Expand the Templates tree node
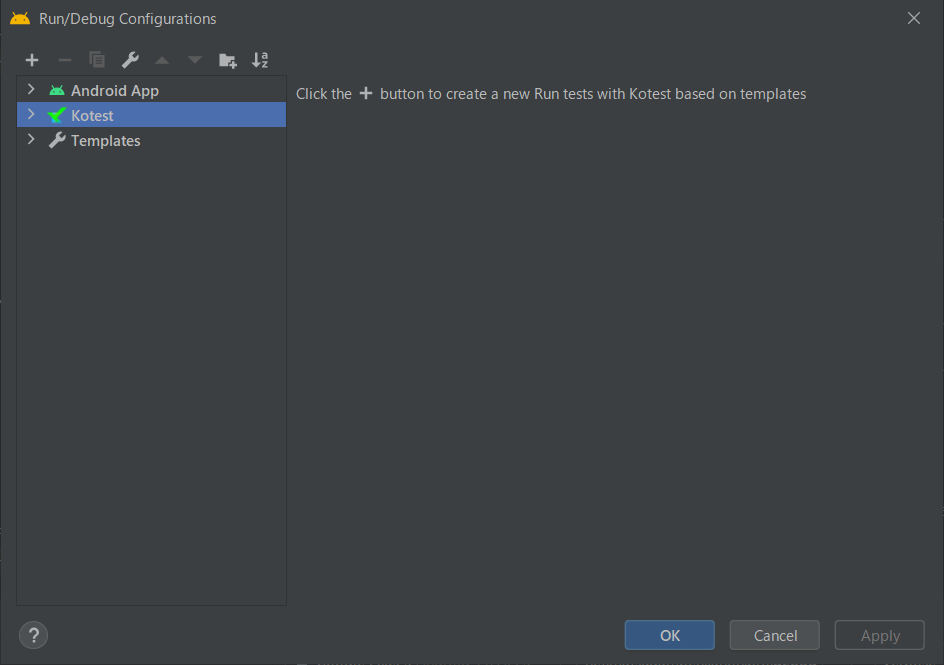944x665 pixels. 31,140
